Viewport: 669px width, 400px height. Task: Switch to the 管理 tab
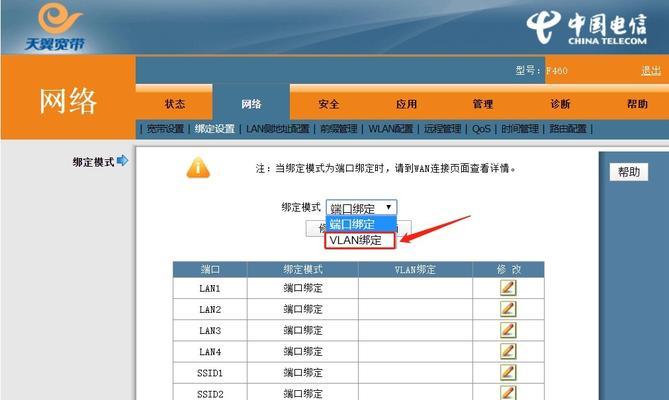[x=483, y=104]
